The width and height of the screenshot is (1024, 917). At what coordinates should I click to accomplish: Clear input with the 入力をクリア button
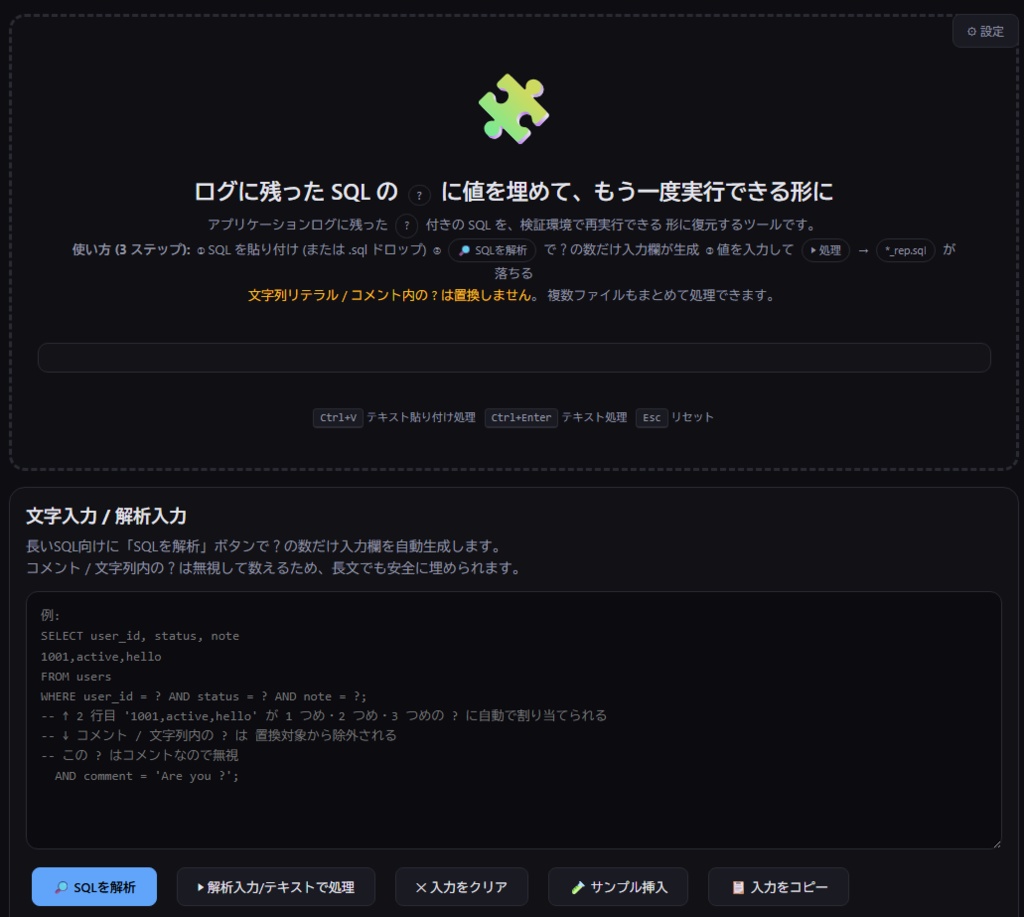pos(461,886)
